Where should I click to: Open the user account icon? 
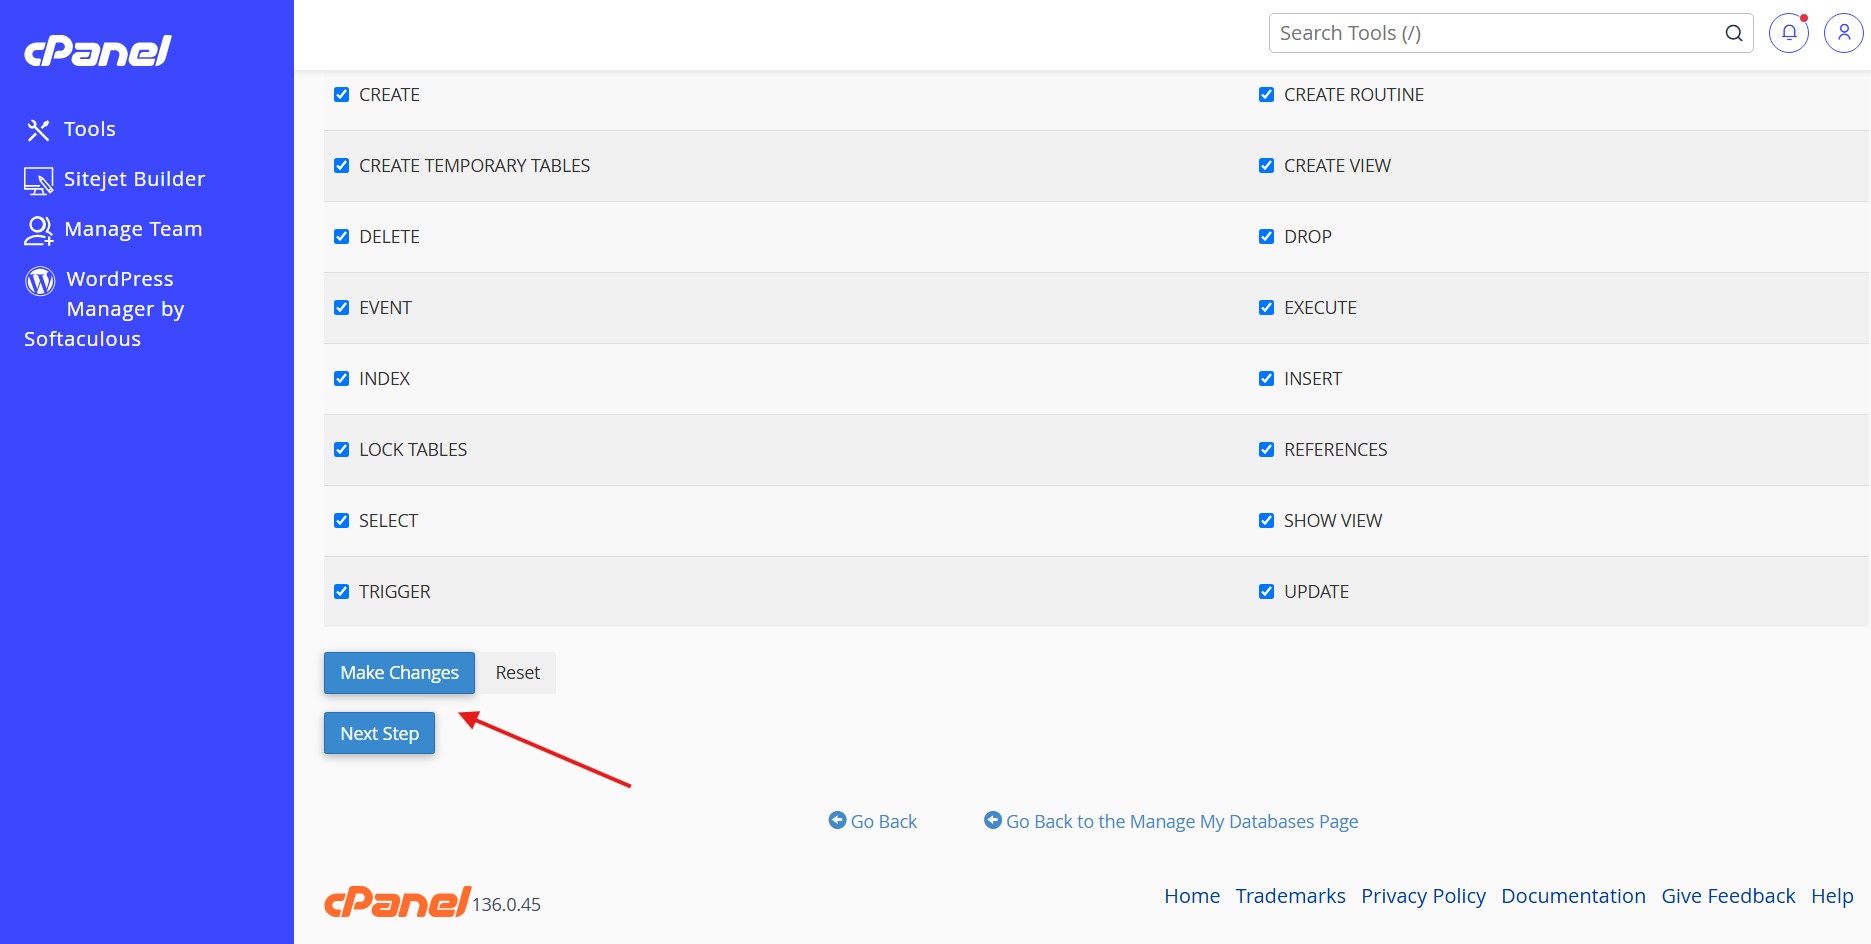pos(1843,33)
